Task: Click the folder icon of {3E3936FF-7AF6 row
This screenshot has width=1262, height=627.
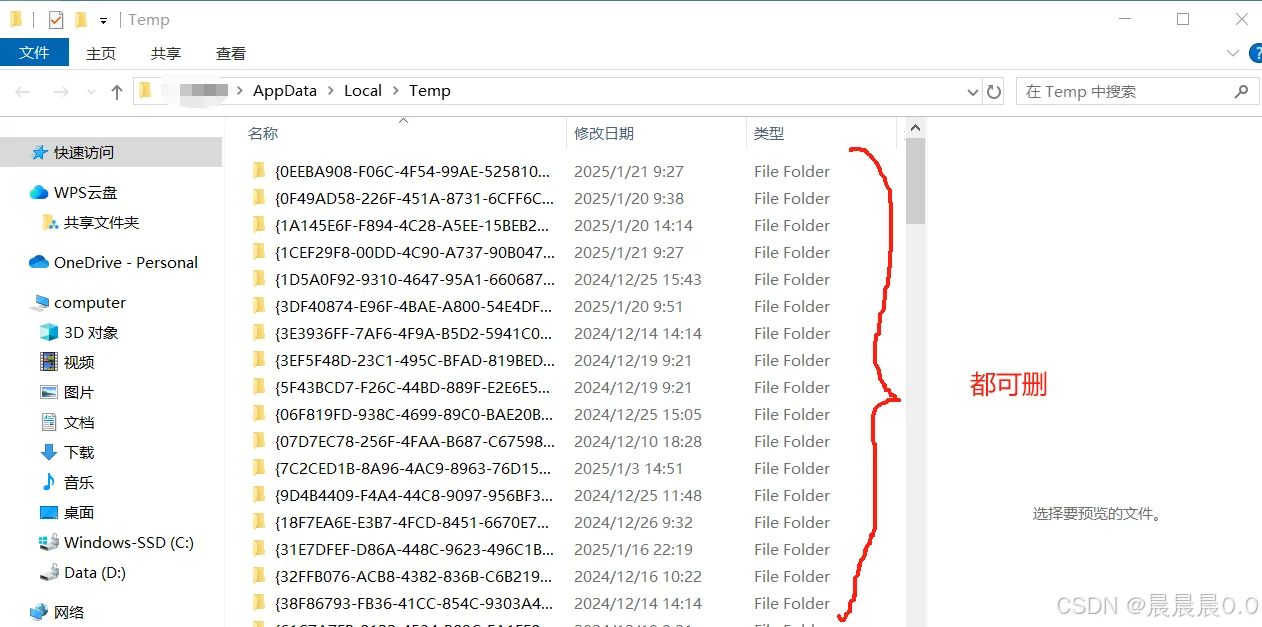Action: (x=259, y=332)
